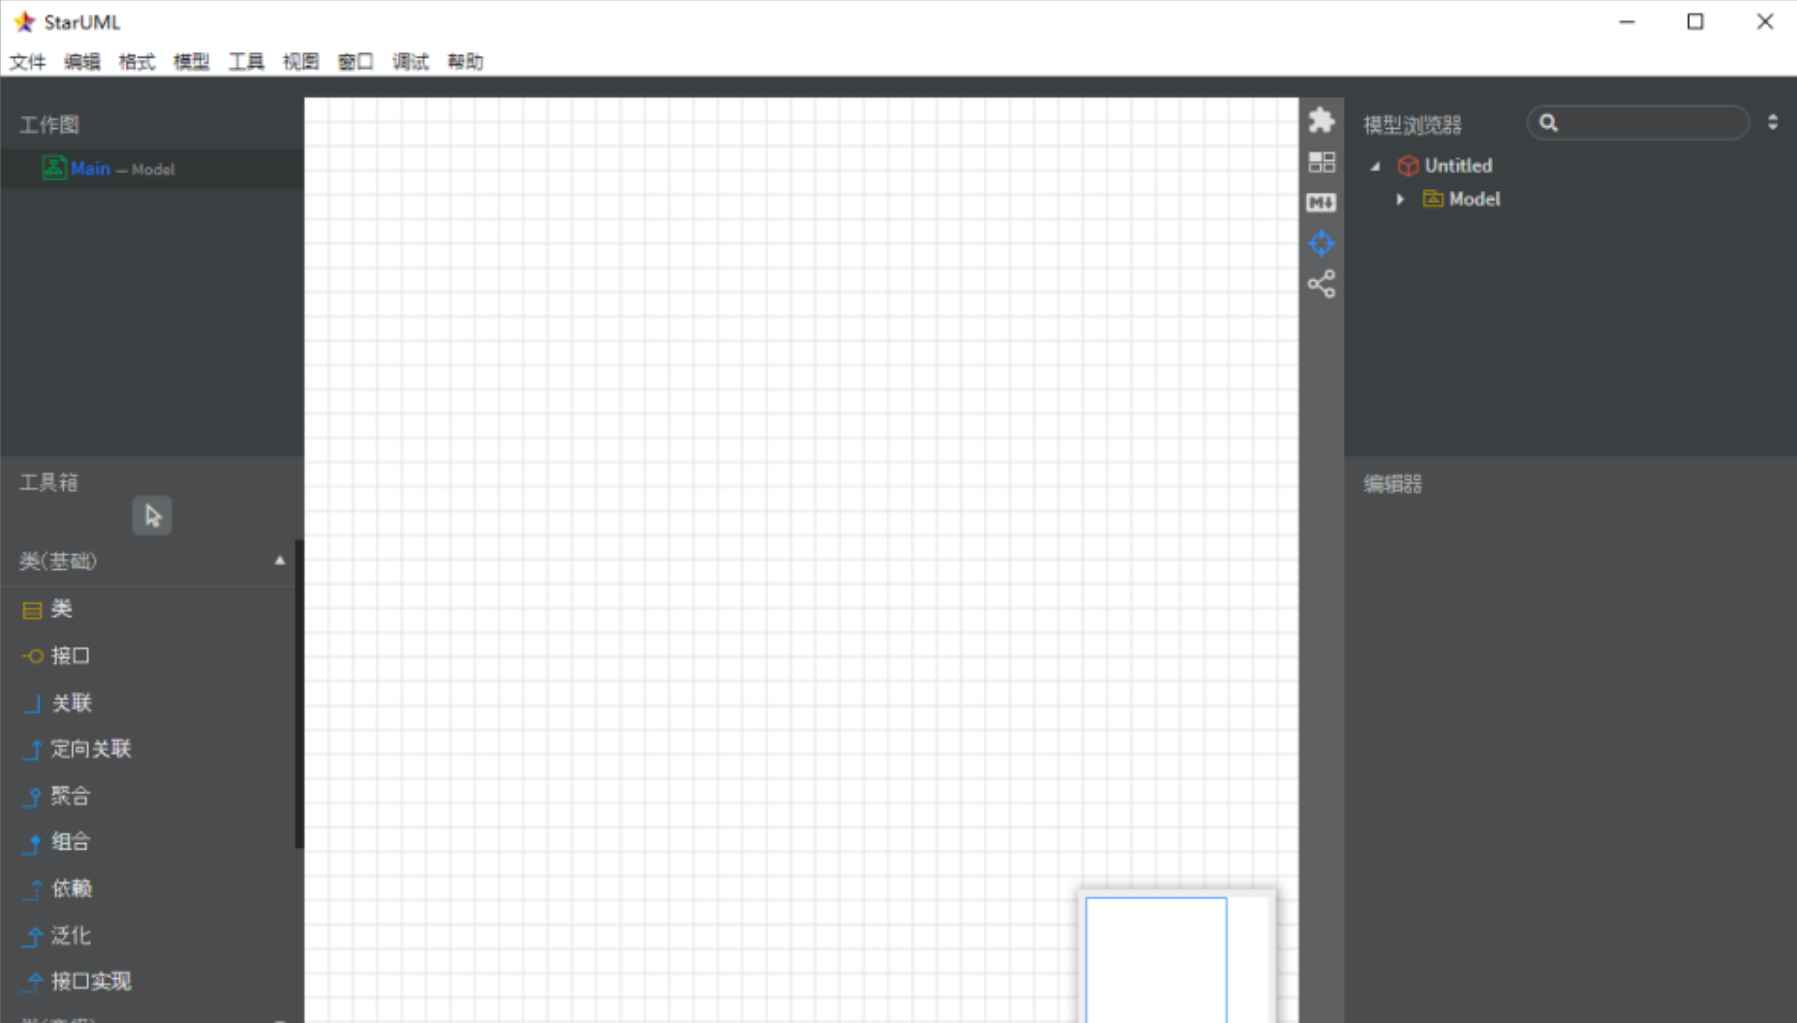1797x1023 pixels.
Task: Toggle the blue crosshair navigation icon
Action: click(x=1322, y=243)
